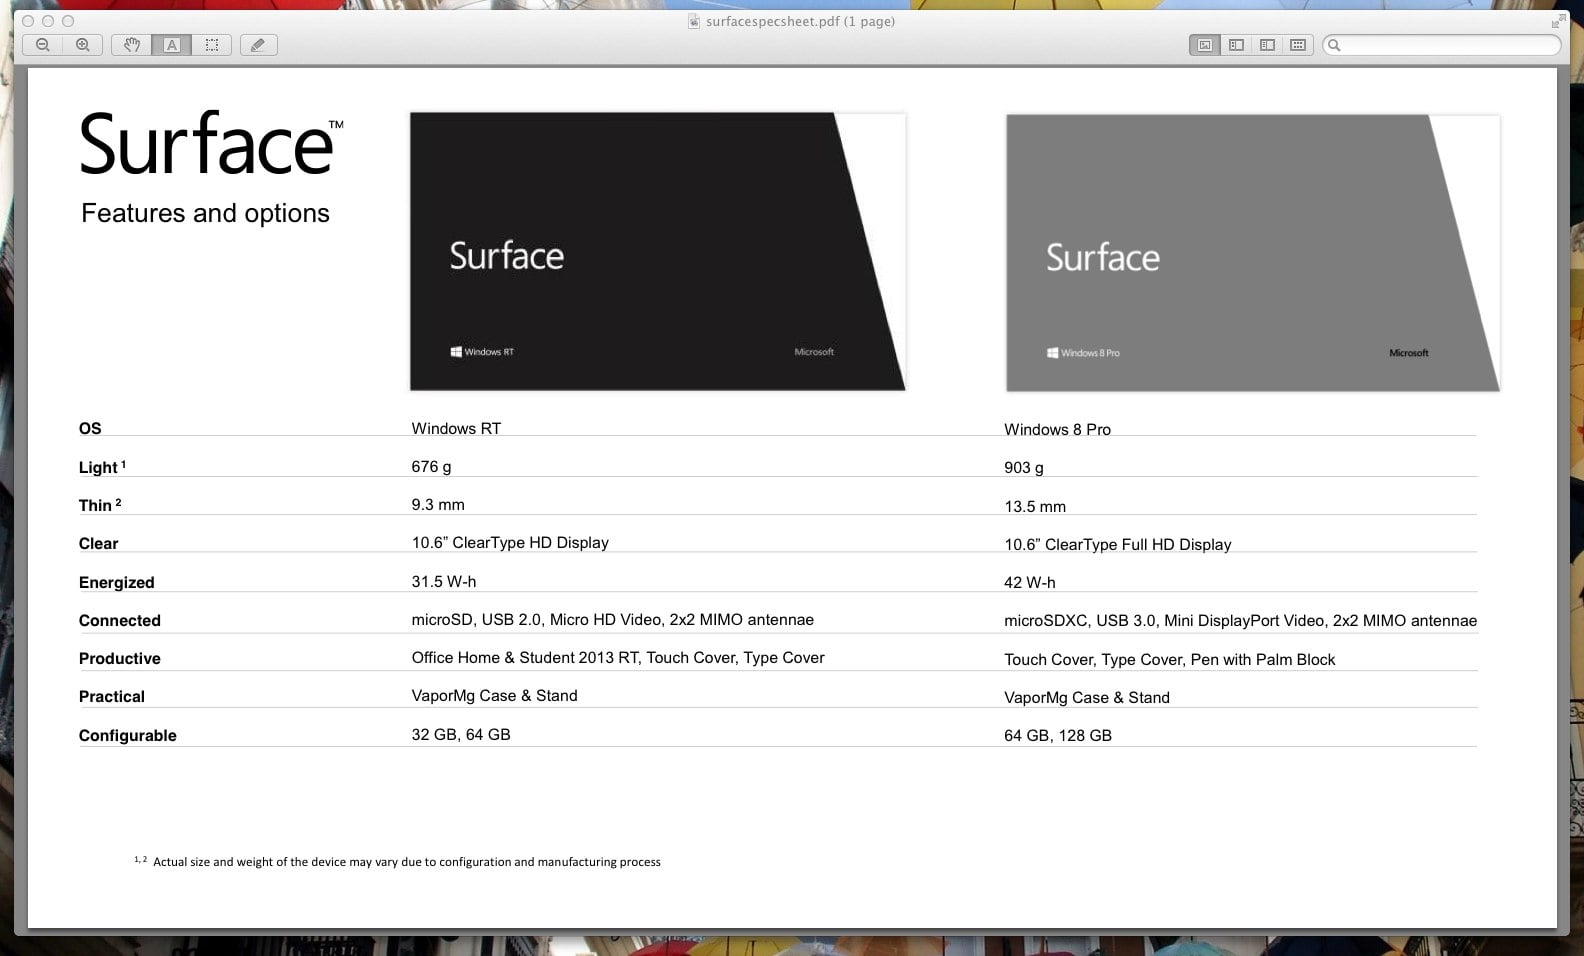Click the gray Windows 8 Pro Surface image

point(1253,253)
